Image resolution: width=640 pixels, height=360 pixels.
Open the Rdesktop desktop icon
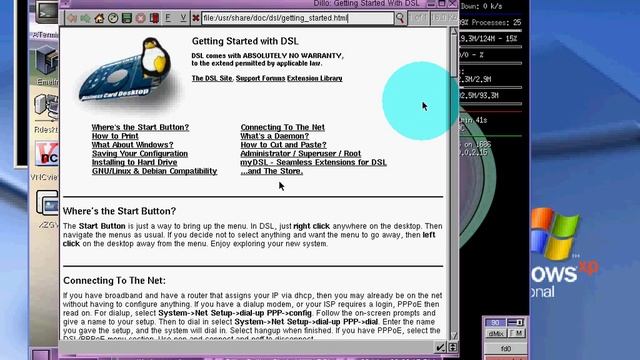[47, 113]
